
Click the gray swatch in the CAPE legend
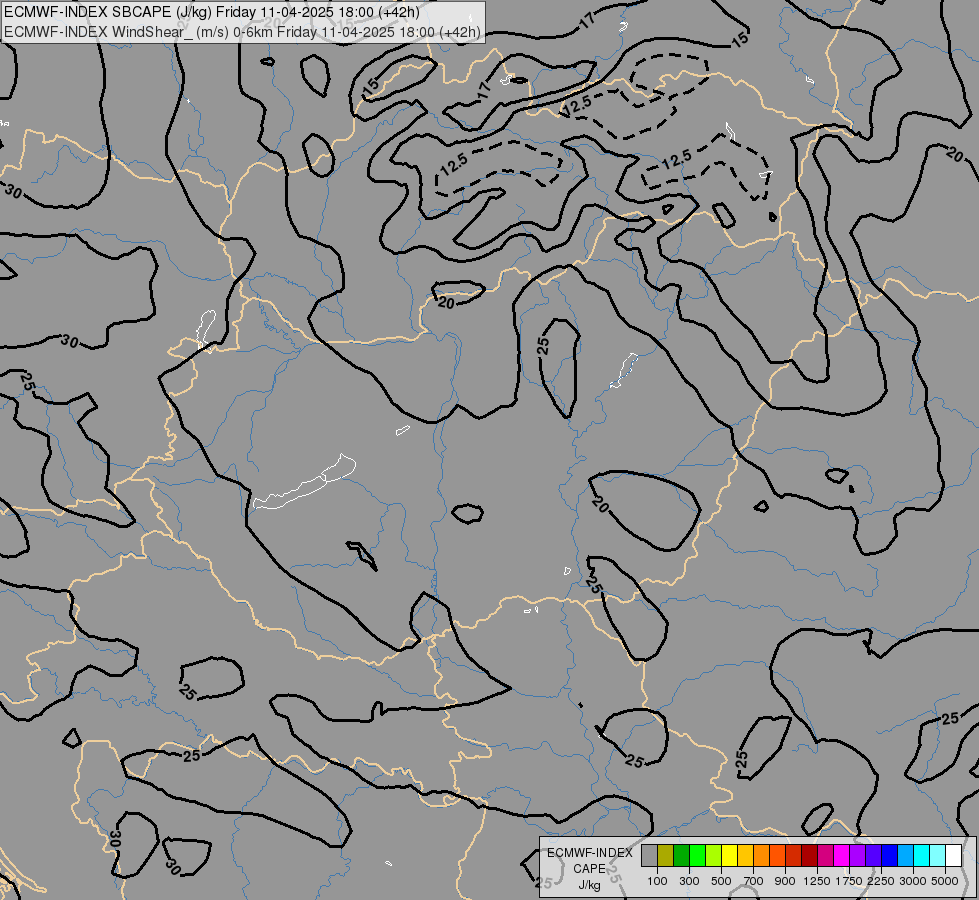[649, 855]
